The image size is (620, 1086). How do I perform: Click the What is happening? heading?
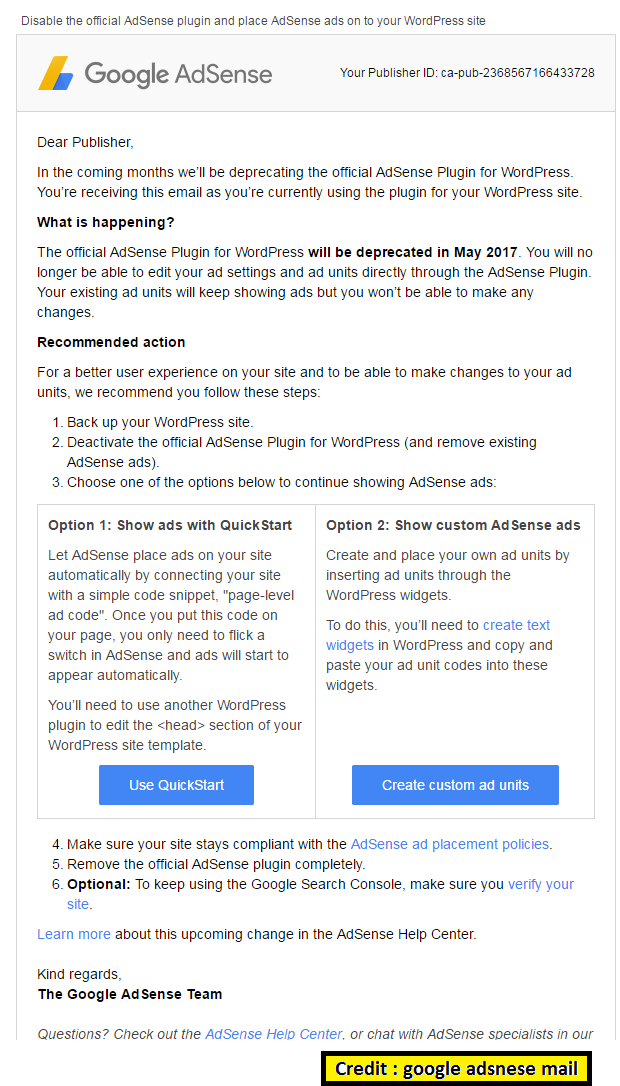pos(105,222)
